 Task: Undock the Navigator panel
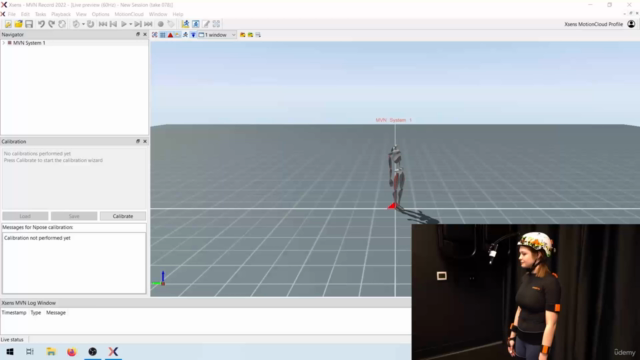pyautogui.click(x=138, y=35)
